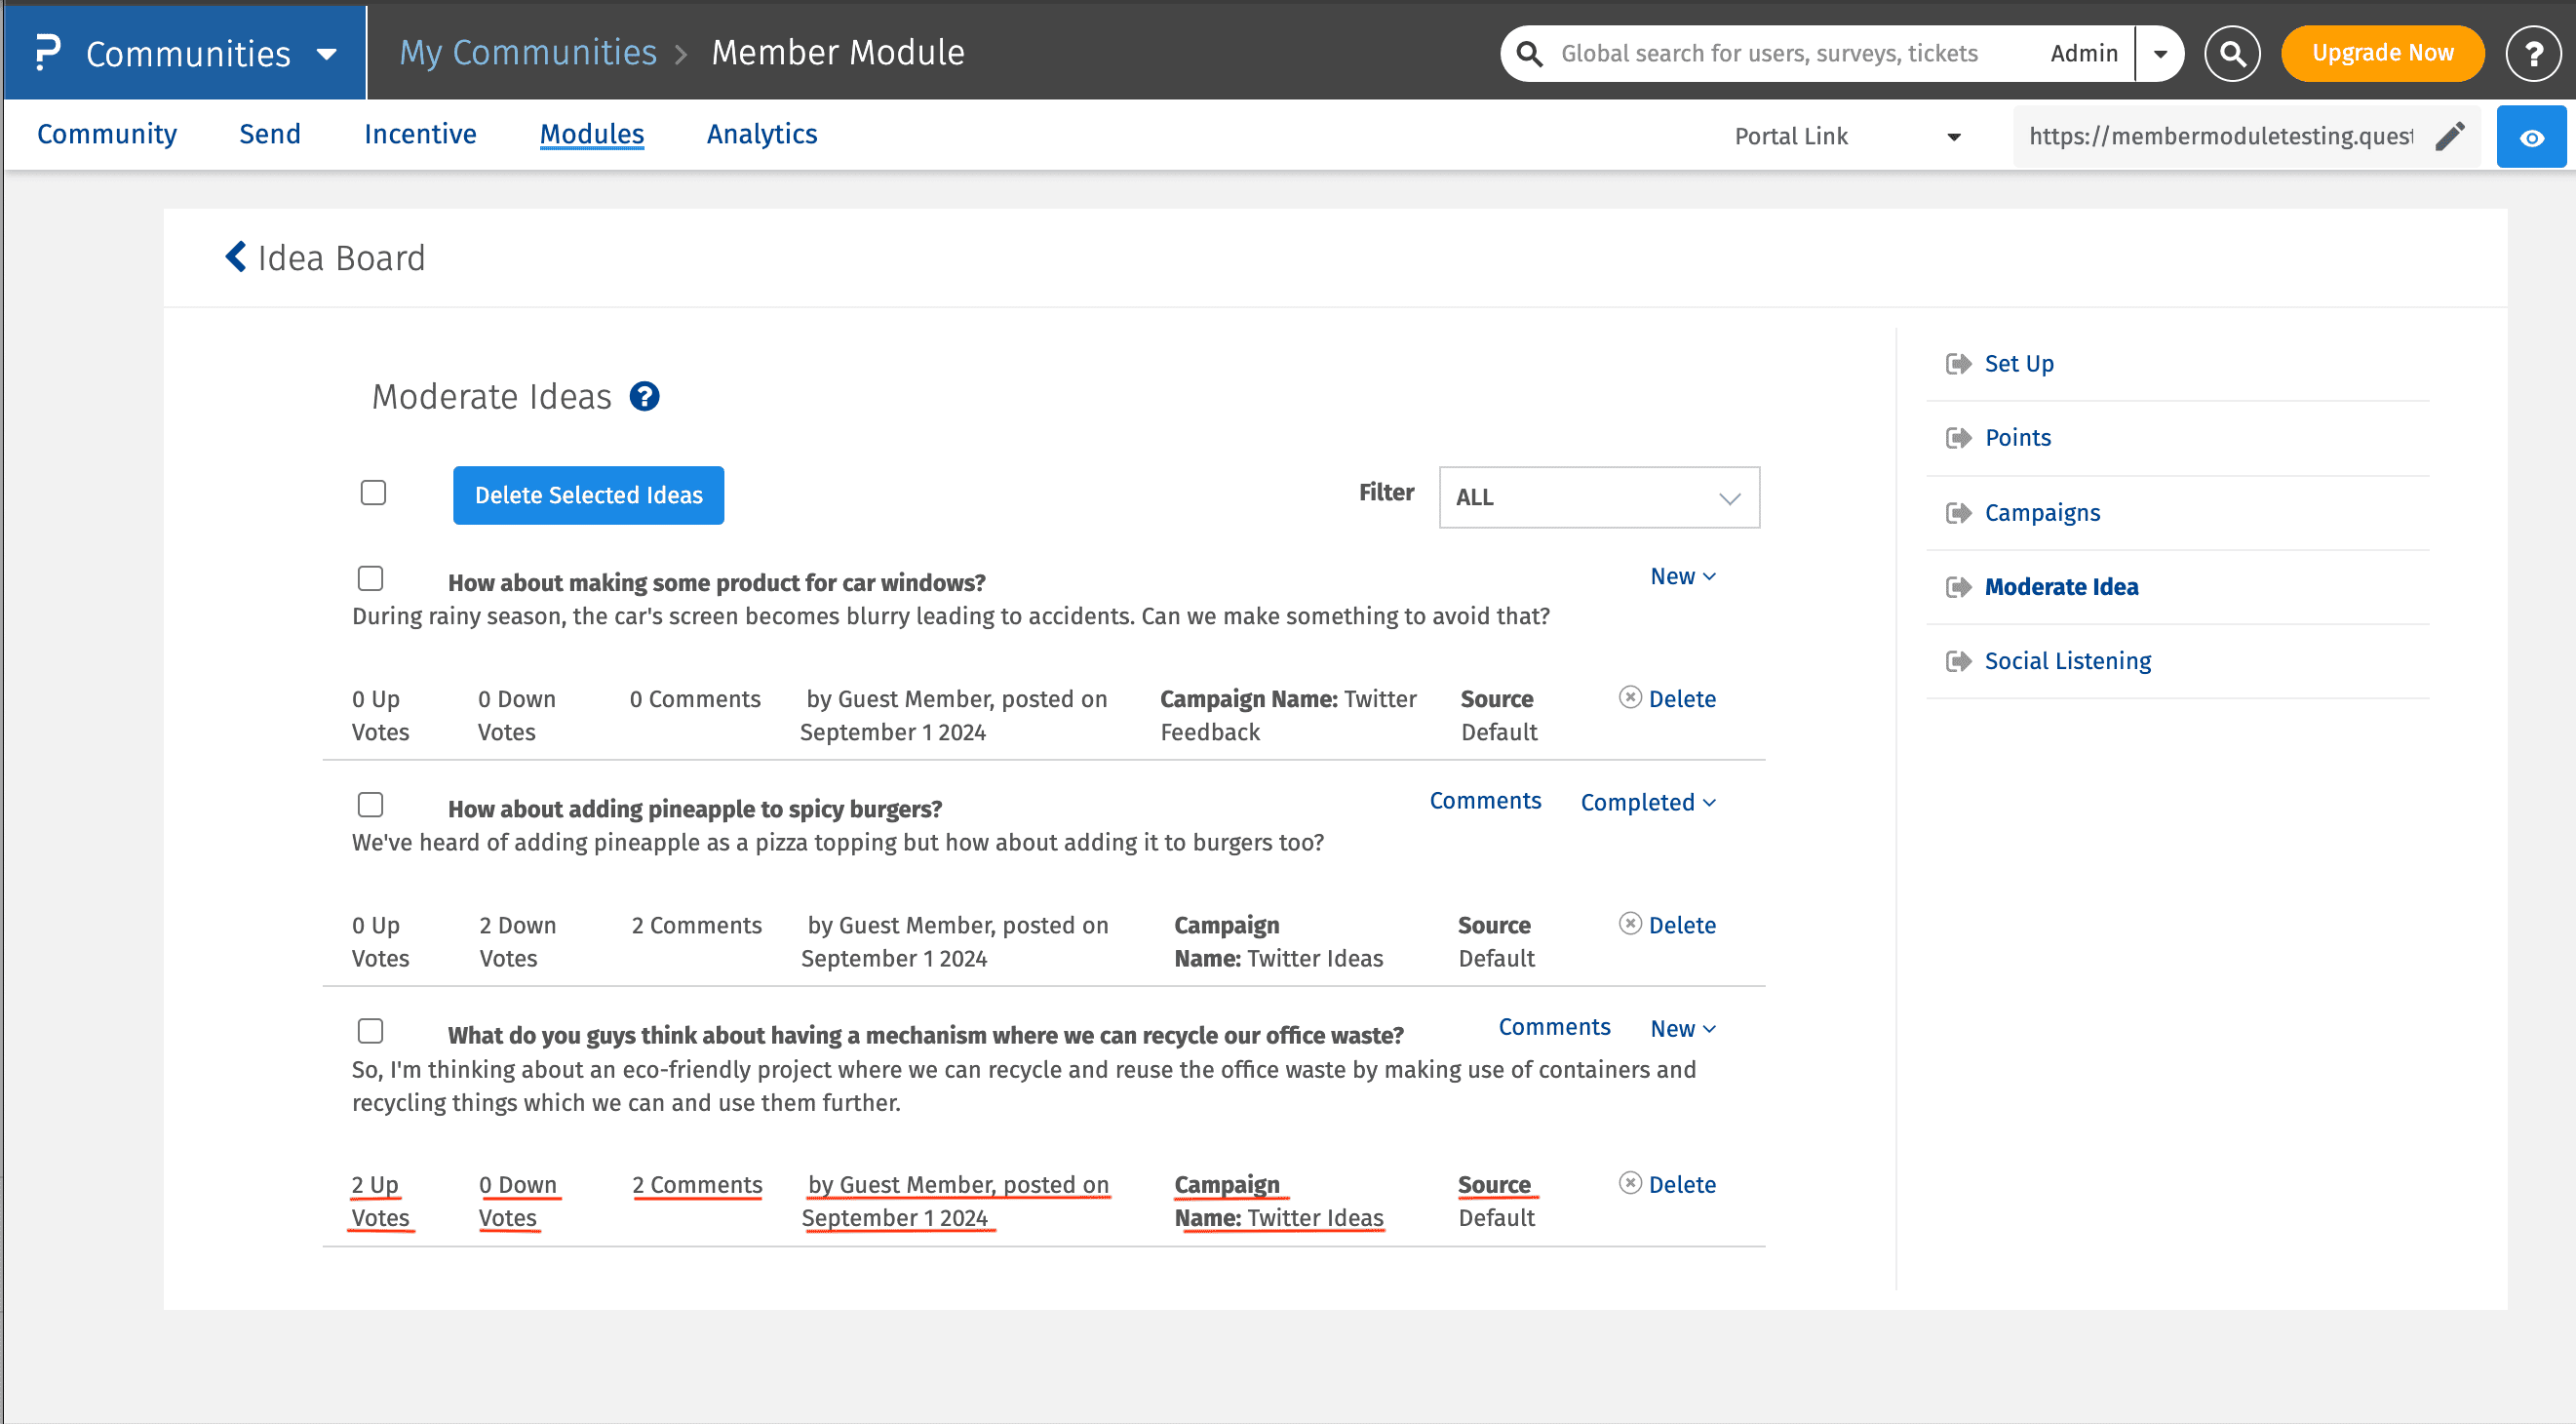Click the Upgrade Now button

tap(2381, 53)
